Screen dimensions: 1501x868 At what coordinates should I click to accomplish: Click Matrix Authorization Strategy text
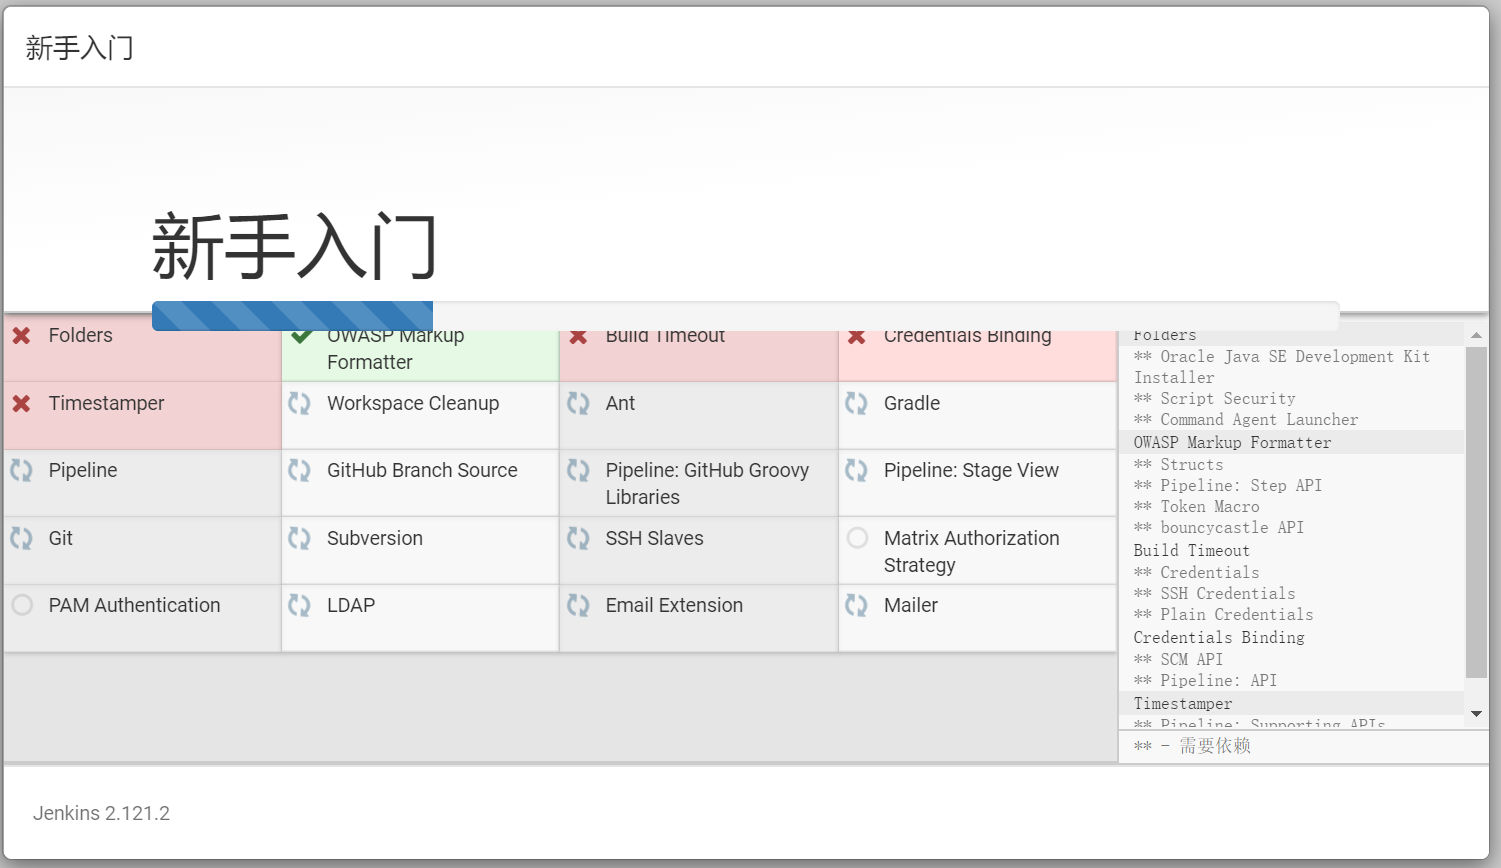972,552
